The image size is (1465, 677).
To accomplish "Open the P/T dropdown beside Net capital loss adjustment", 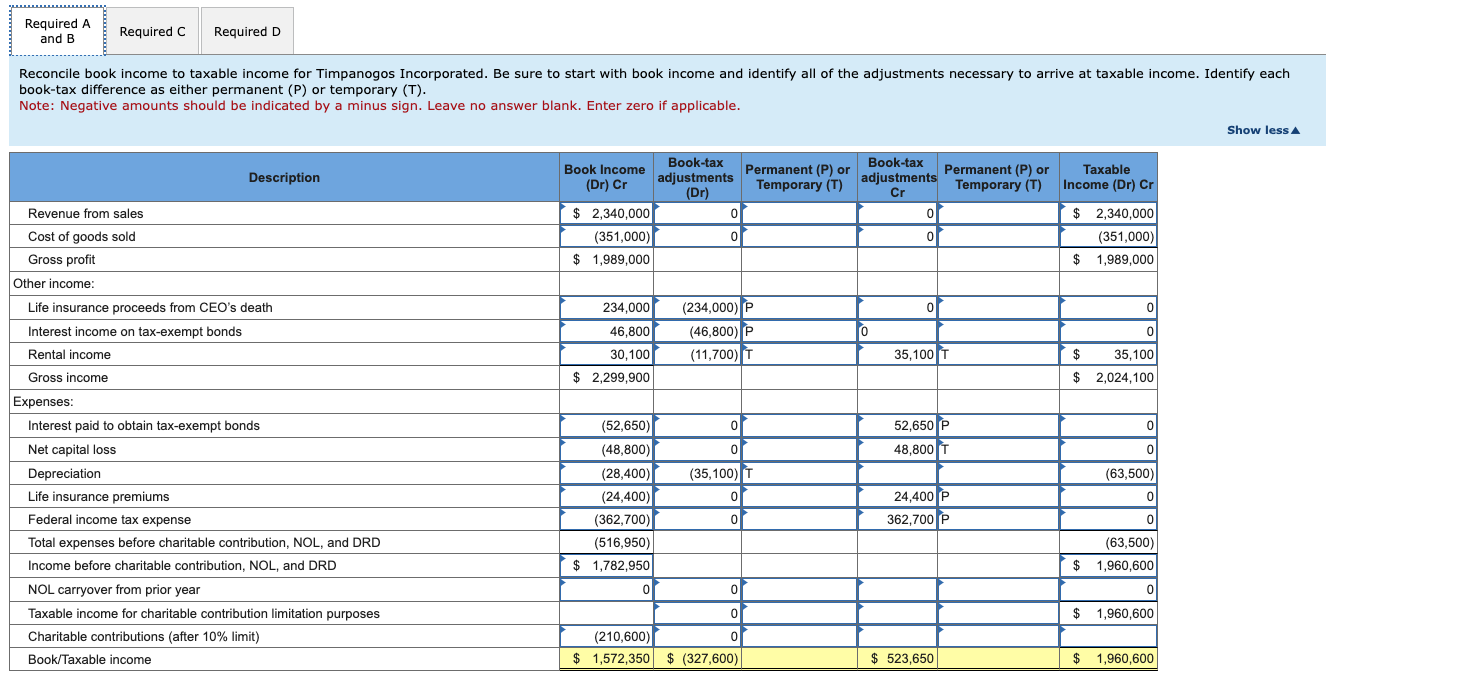I will [x=997, y=449].
